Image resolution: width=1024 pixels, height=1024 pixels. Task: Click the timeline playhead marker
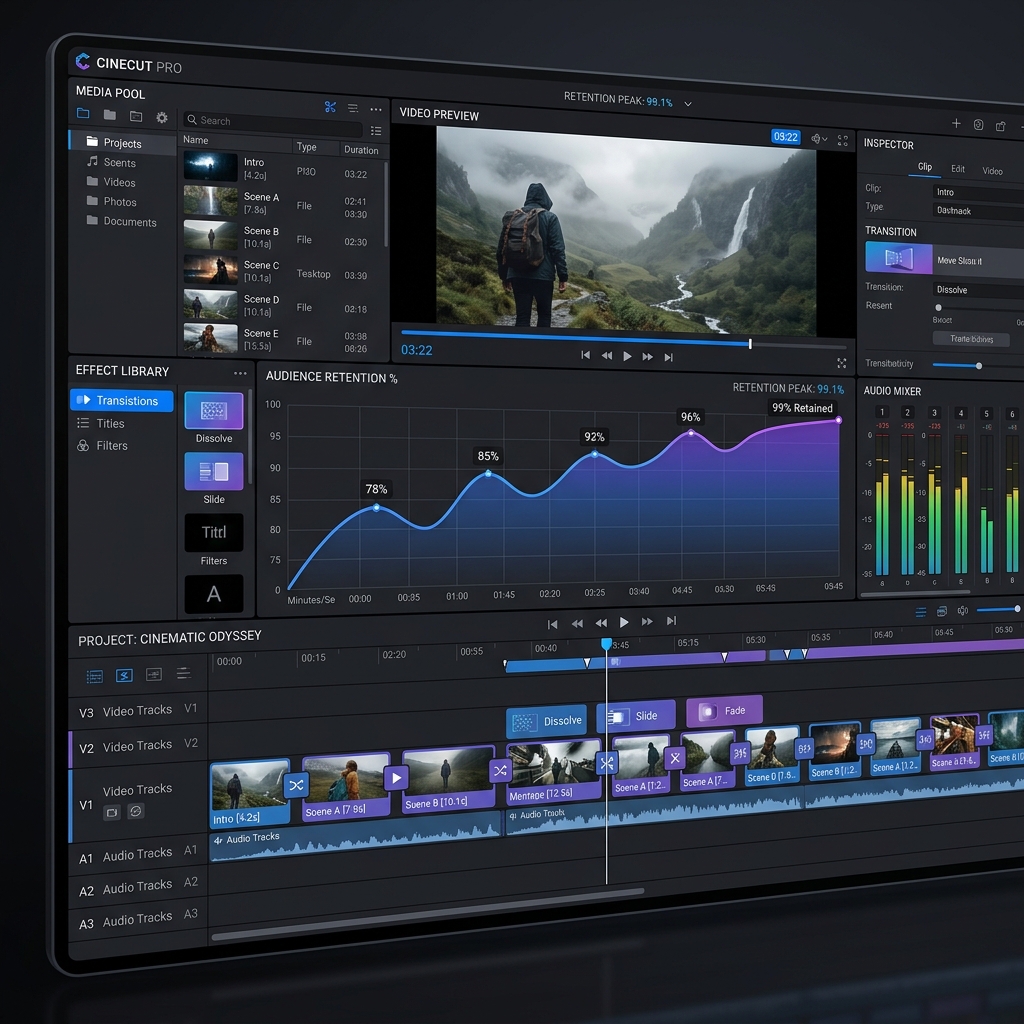(x=607, y=644)
